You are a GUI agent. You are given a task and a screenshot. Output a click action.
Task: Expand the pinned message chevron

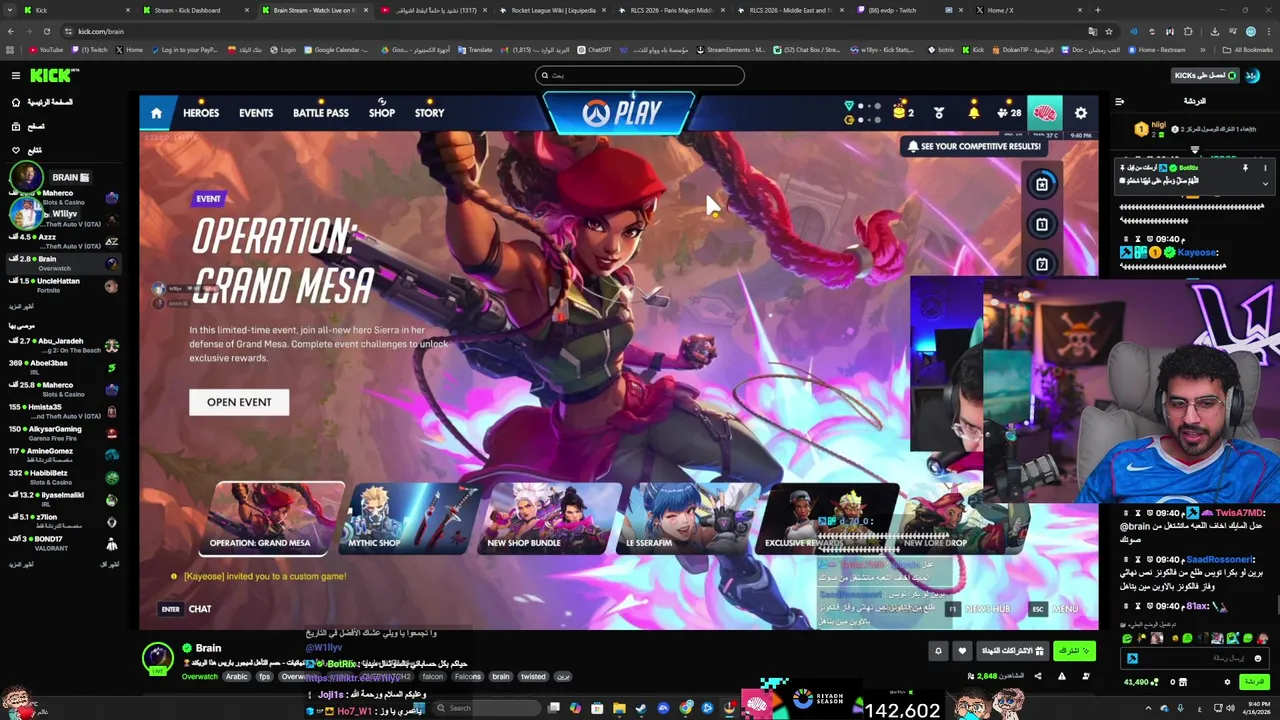1265,183
